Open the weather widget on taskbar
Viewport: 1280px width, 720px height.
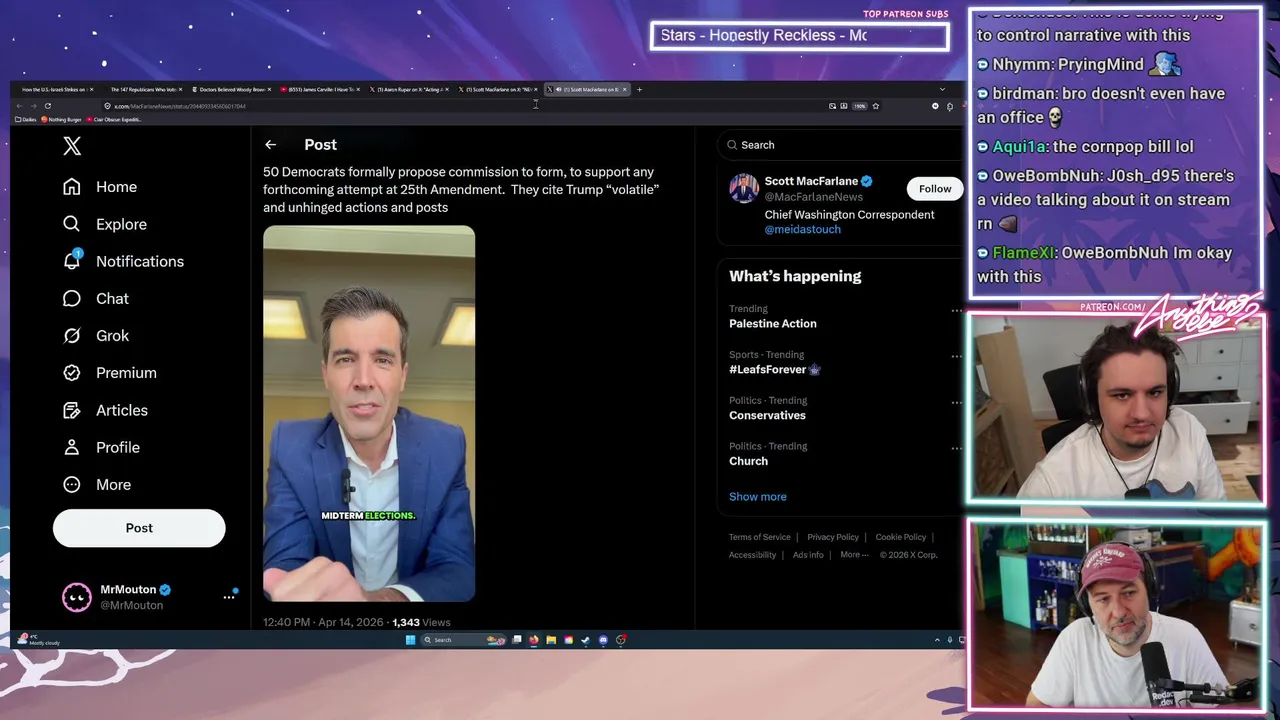coord(40,640)
